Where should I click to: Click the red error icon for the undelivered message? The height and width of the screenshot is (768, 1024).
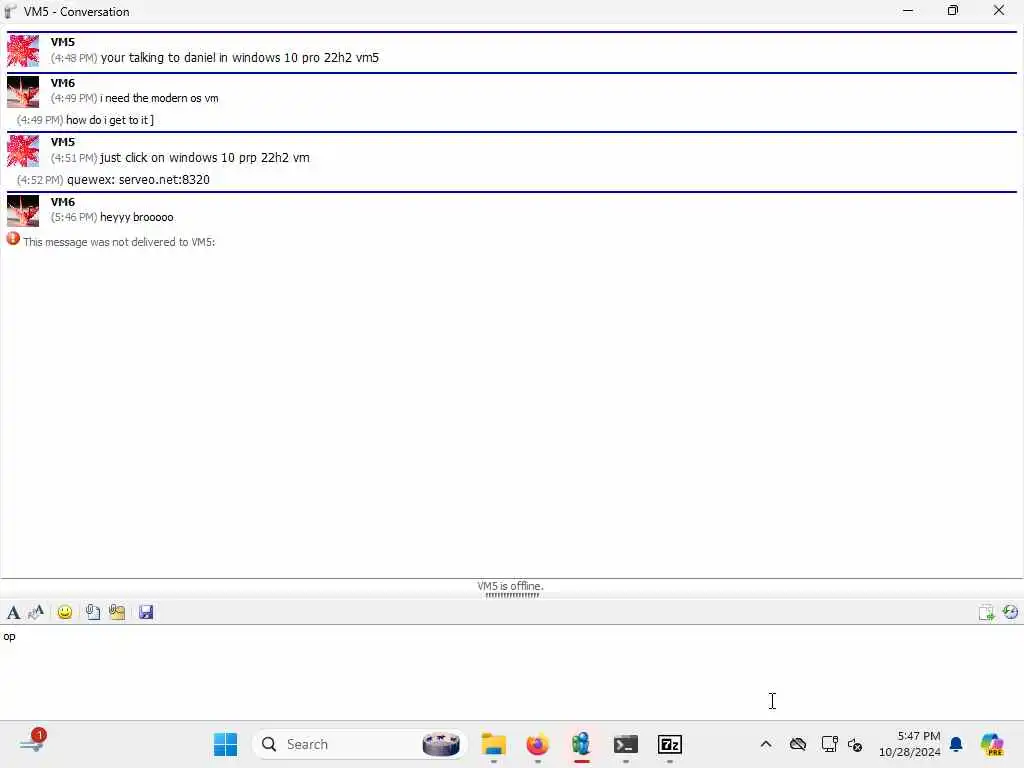click(13, 239)
